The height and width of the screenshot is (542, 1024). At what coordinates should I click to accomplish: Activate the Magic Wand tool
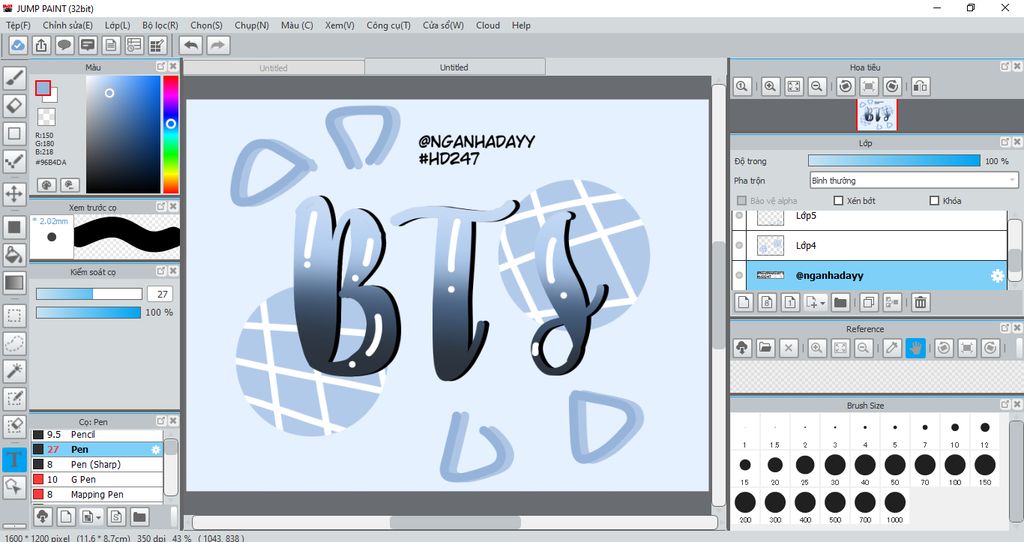pos(14,371)
